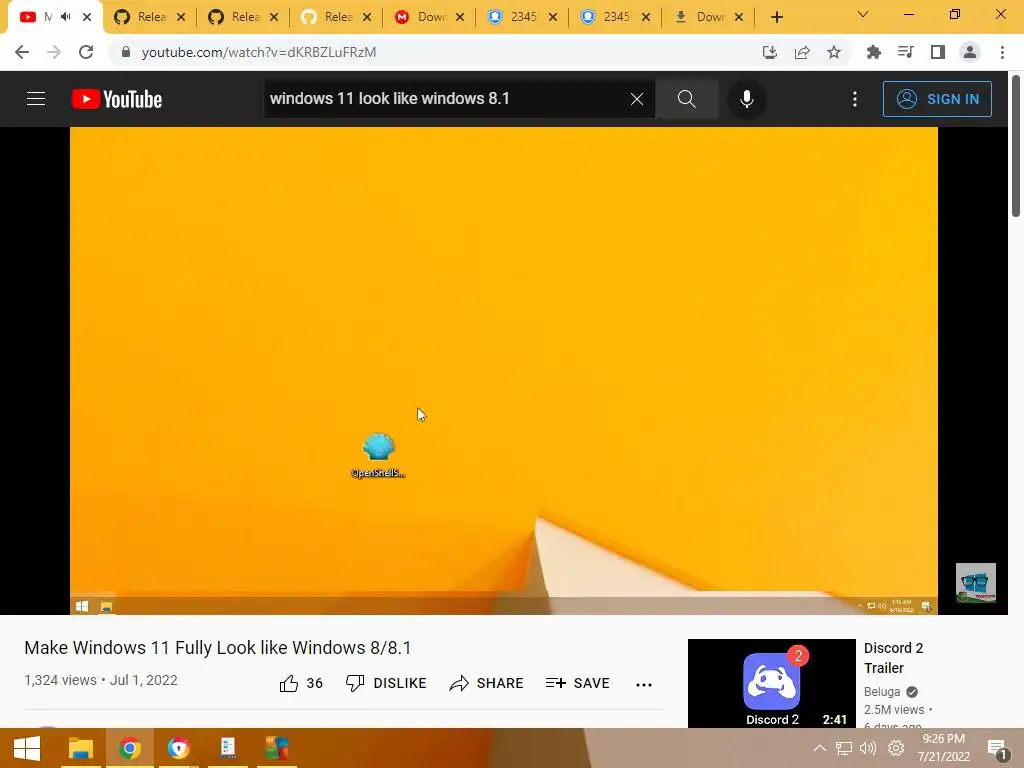Viewport: 1024px width, 768px height.
Task: Open network icon in tray
Action: [x=844, y=748]
